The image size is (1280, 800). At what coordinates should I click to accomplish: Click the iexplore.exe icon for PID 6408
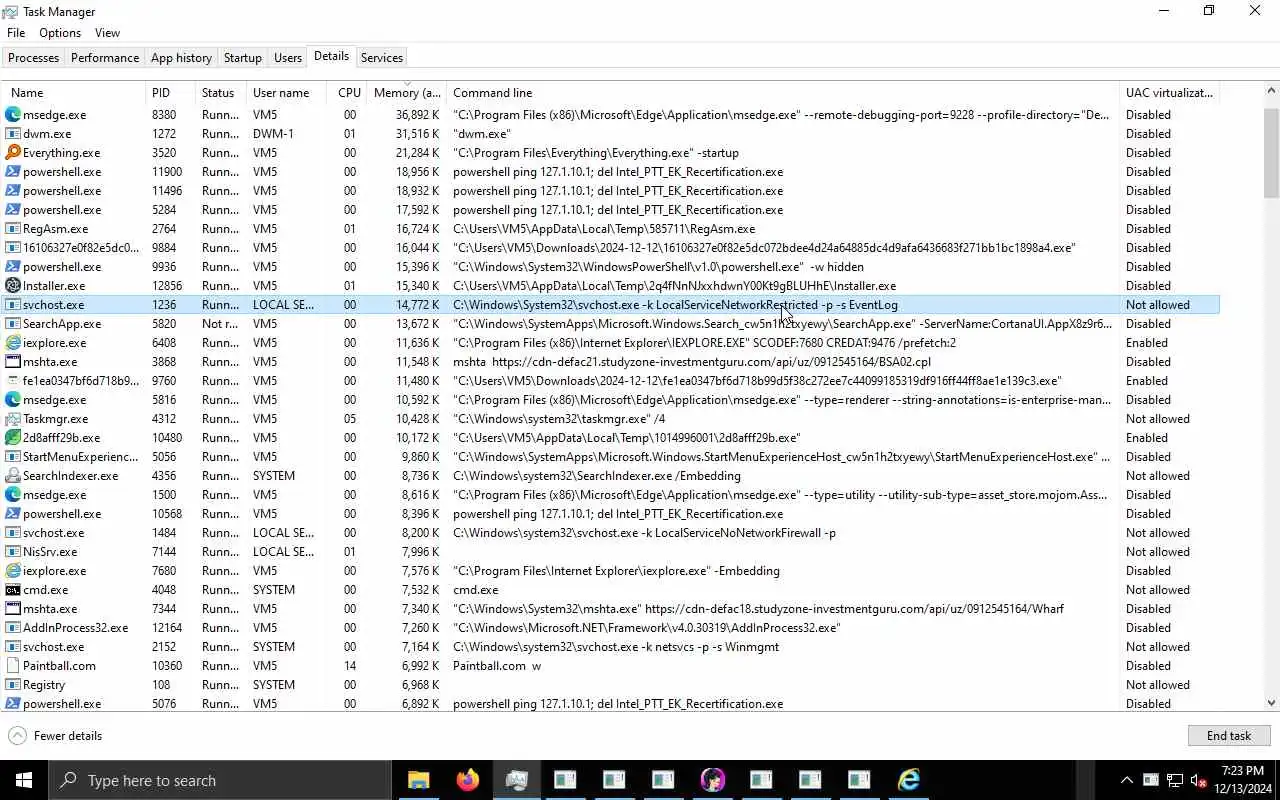[13, 343]
